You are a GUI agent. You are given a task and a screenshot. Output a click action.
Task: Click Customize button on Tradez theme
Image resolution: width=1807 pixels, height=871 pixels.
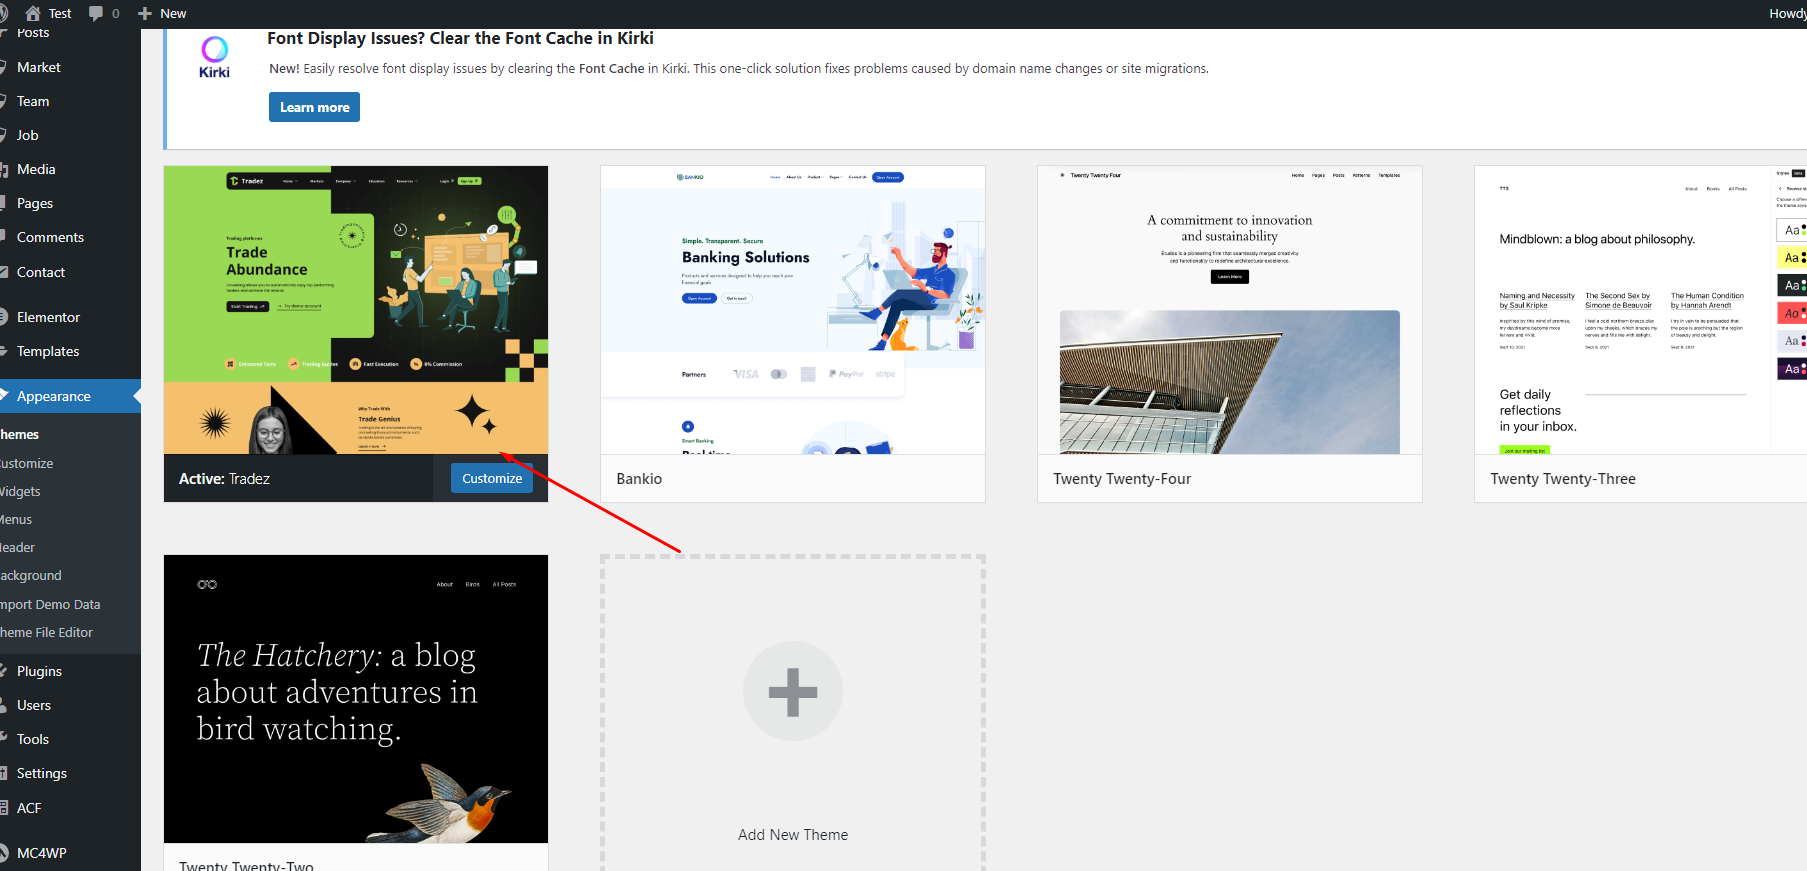coord(492,478)
